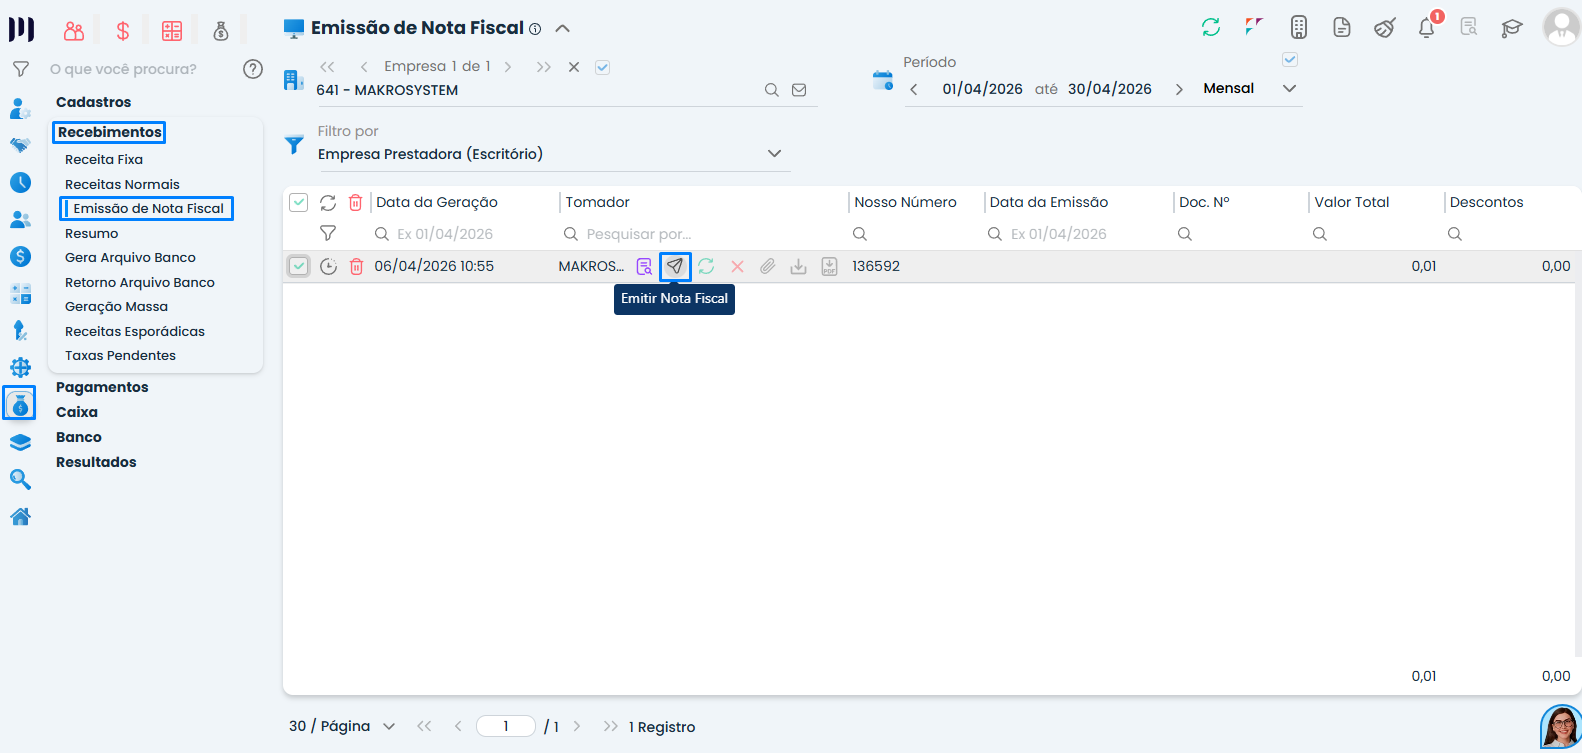1582x753 pixels.
Task: Click the broom cleaning icon in the top bar
Action: point(1385,27)
